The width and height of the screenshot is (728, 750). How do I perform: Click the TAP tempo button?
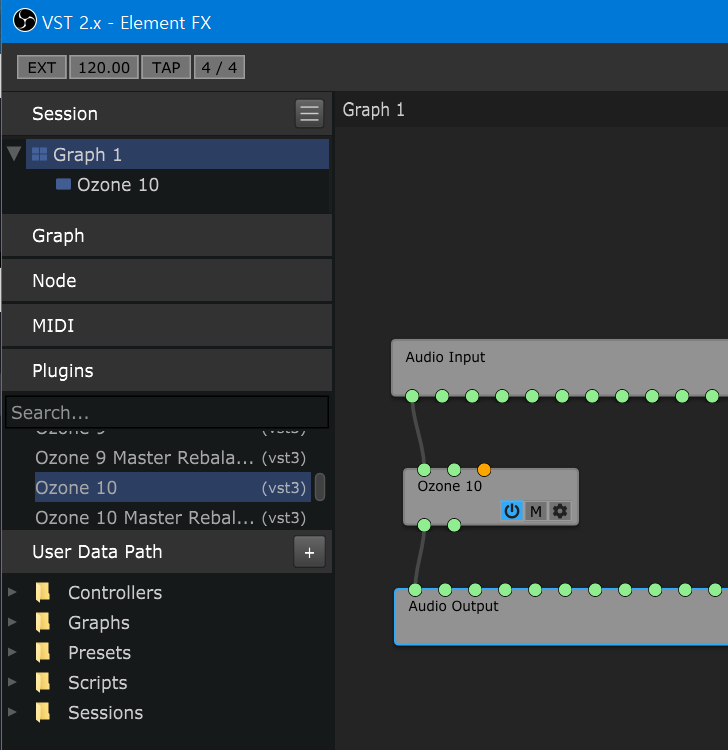166,67
